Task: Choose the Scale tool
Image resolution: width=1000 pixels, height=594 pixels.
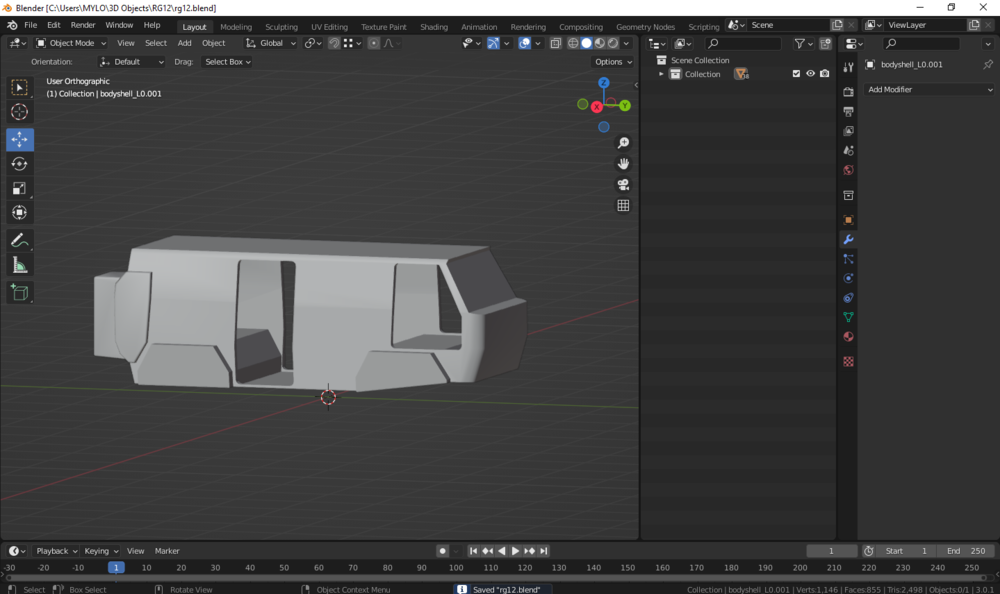Action: pyautogui.click(x=19, y=188)
